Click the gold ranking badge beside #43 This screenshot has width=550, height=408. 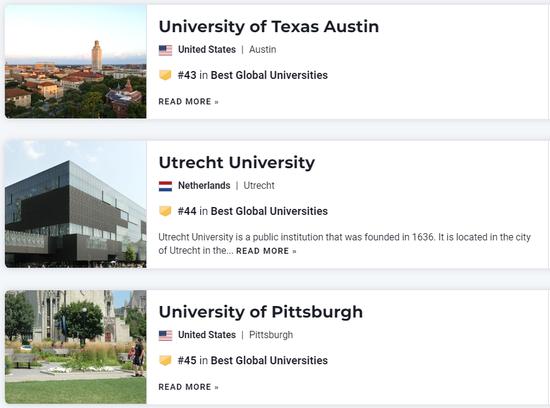tap(165, 75)
